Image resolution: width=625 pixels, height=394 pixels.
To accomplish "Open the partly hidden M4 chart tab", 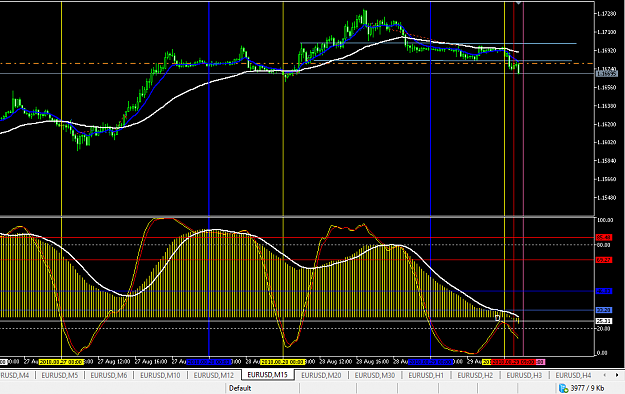I will coord(16,375).
